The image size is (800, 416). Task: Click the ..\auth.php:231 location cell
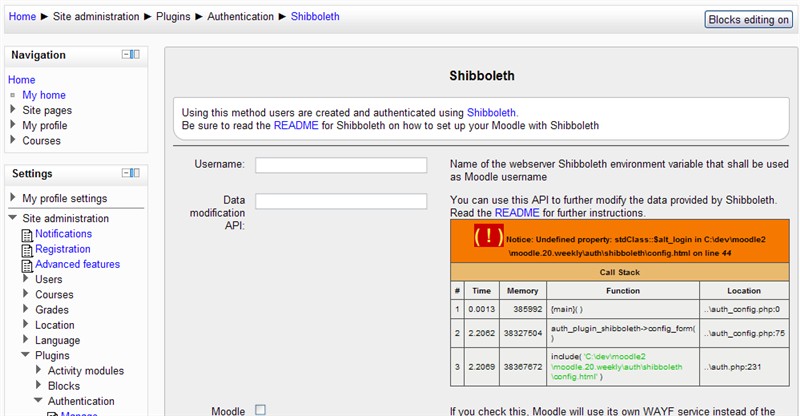pyautogui.click(x=744, y=366)
